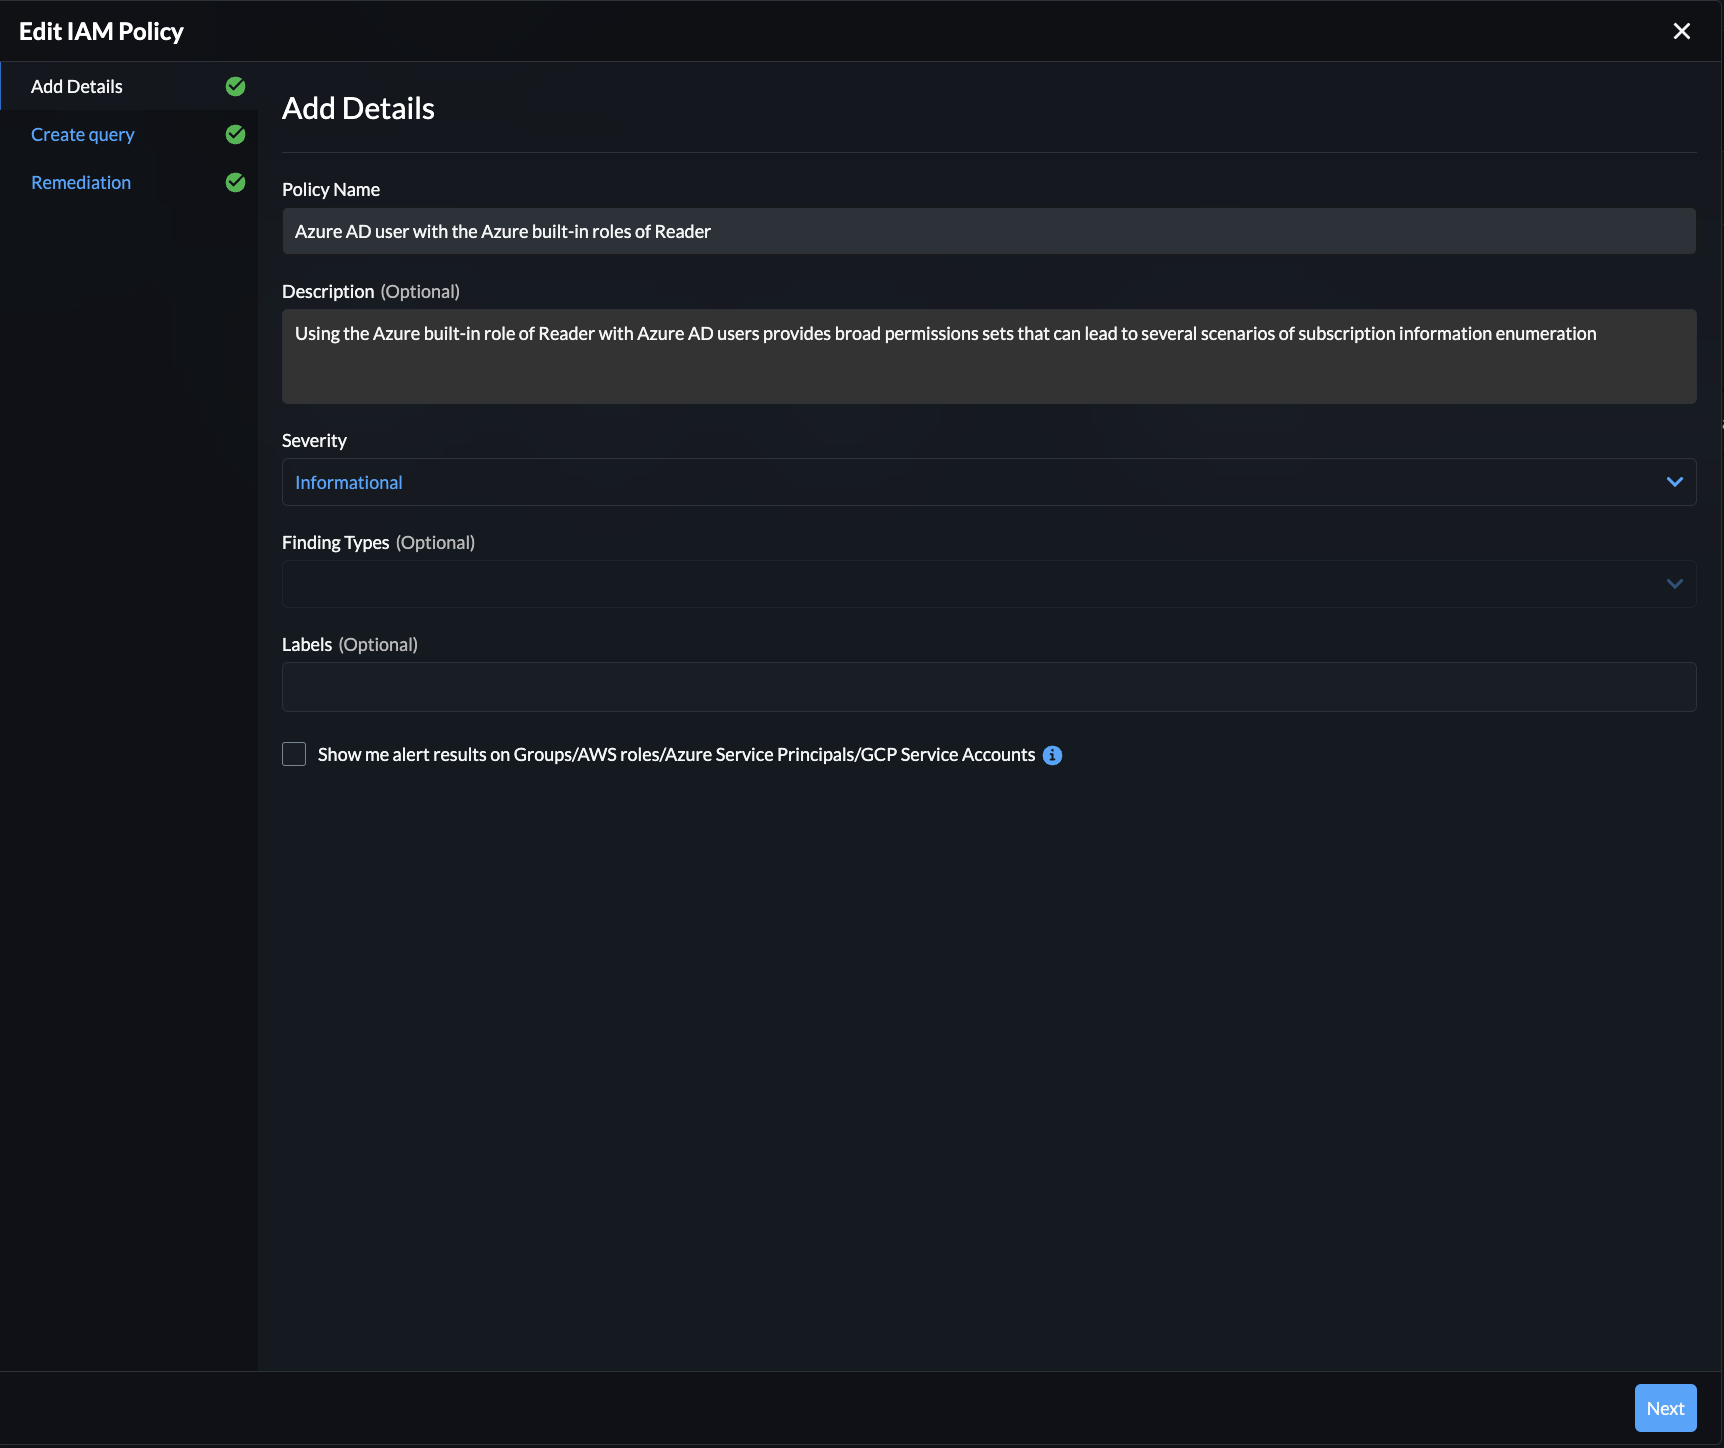Switch to the Create query step
Screen dimensions: 1724x1448
83,135
